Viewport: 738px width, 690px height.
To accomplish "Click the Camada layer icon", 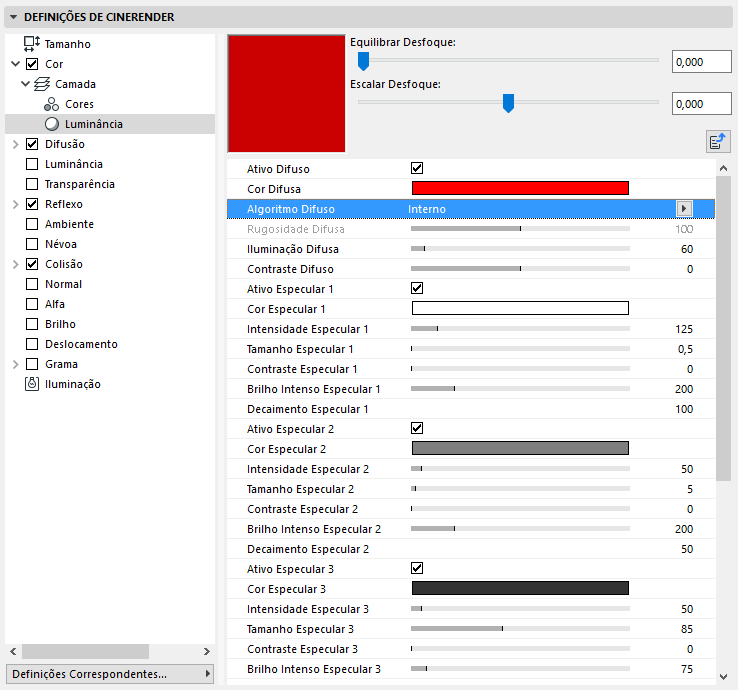I will 42,84.
